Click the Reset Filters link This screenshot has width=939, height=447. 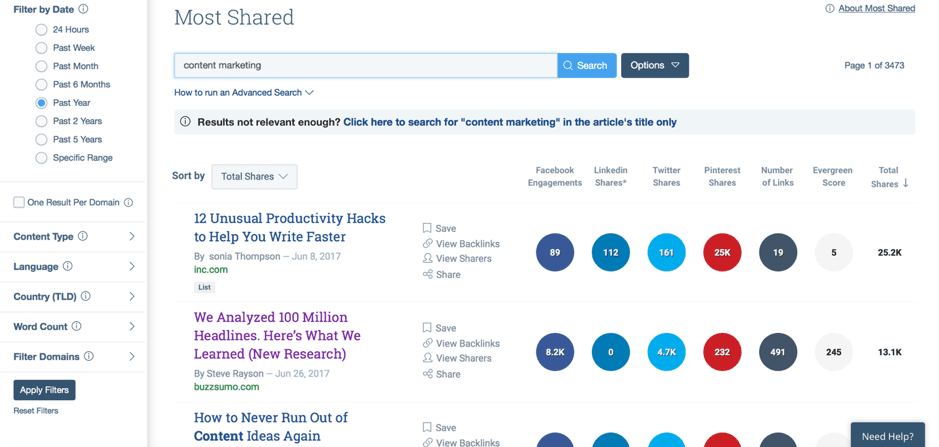(x=36, y=411)
